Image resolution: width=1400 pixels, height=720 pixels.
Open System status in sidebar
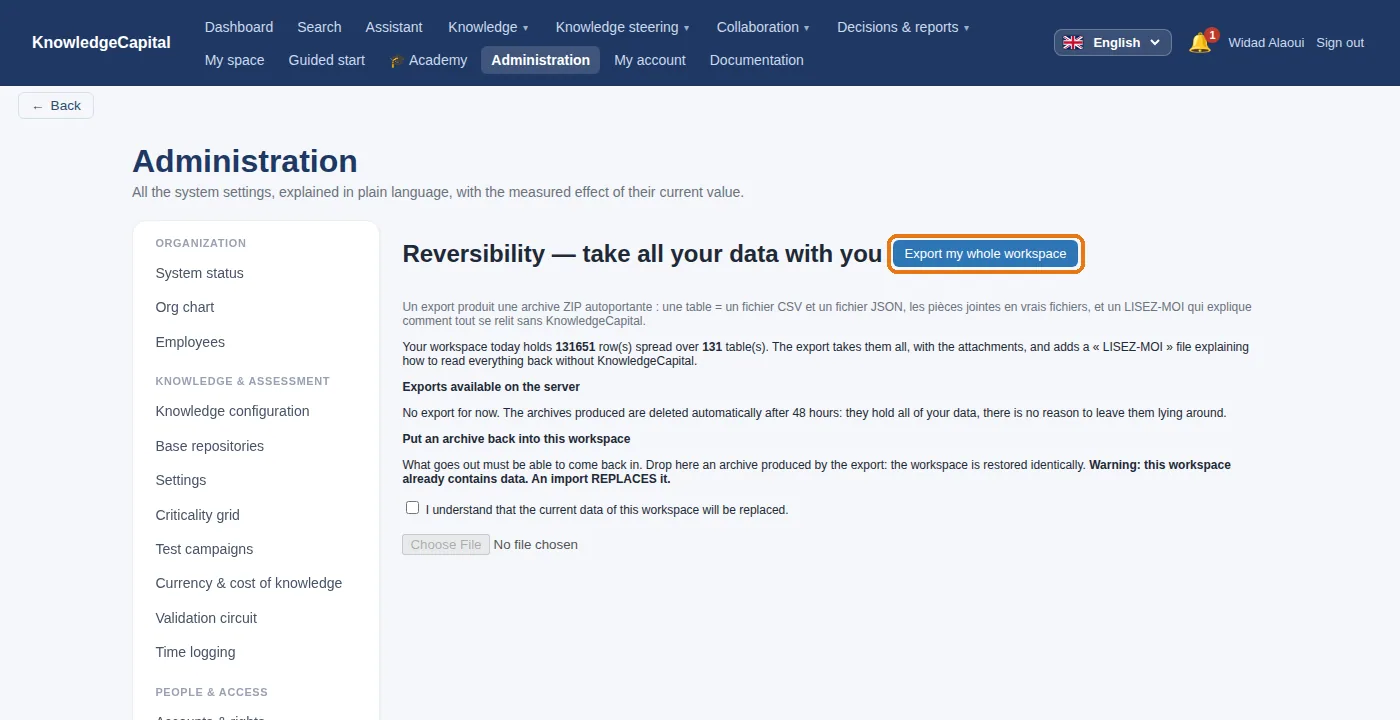(x=199, y=273)
